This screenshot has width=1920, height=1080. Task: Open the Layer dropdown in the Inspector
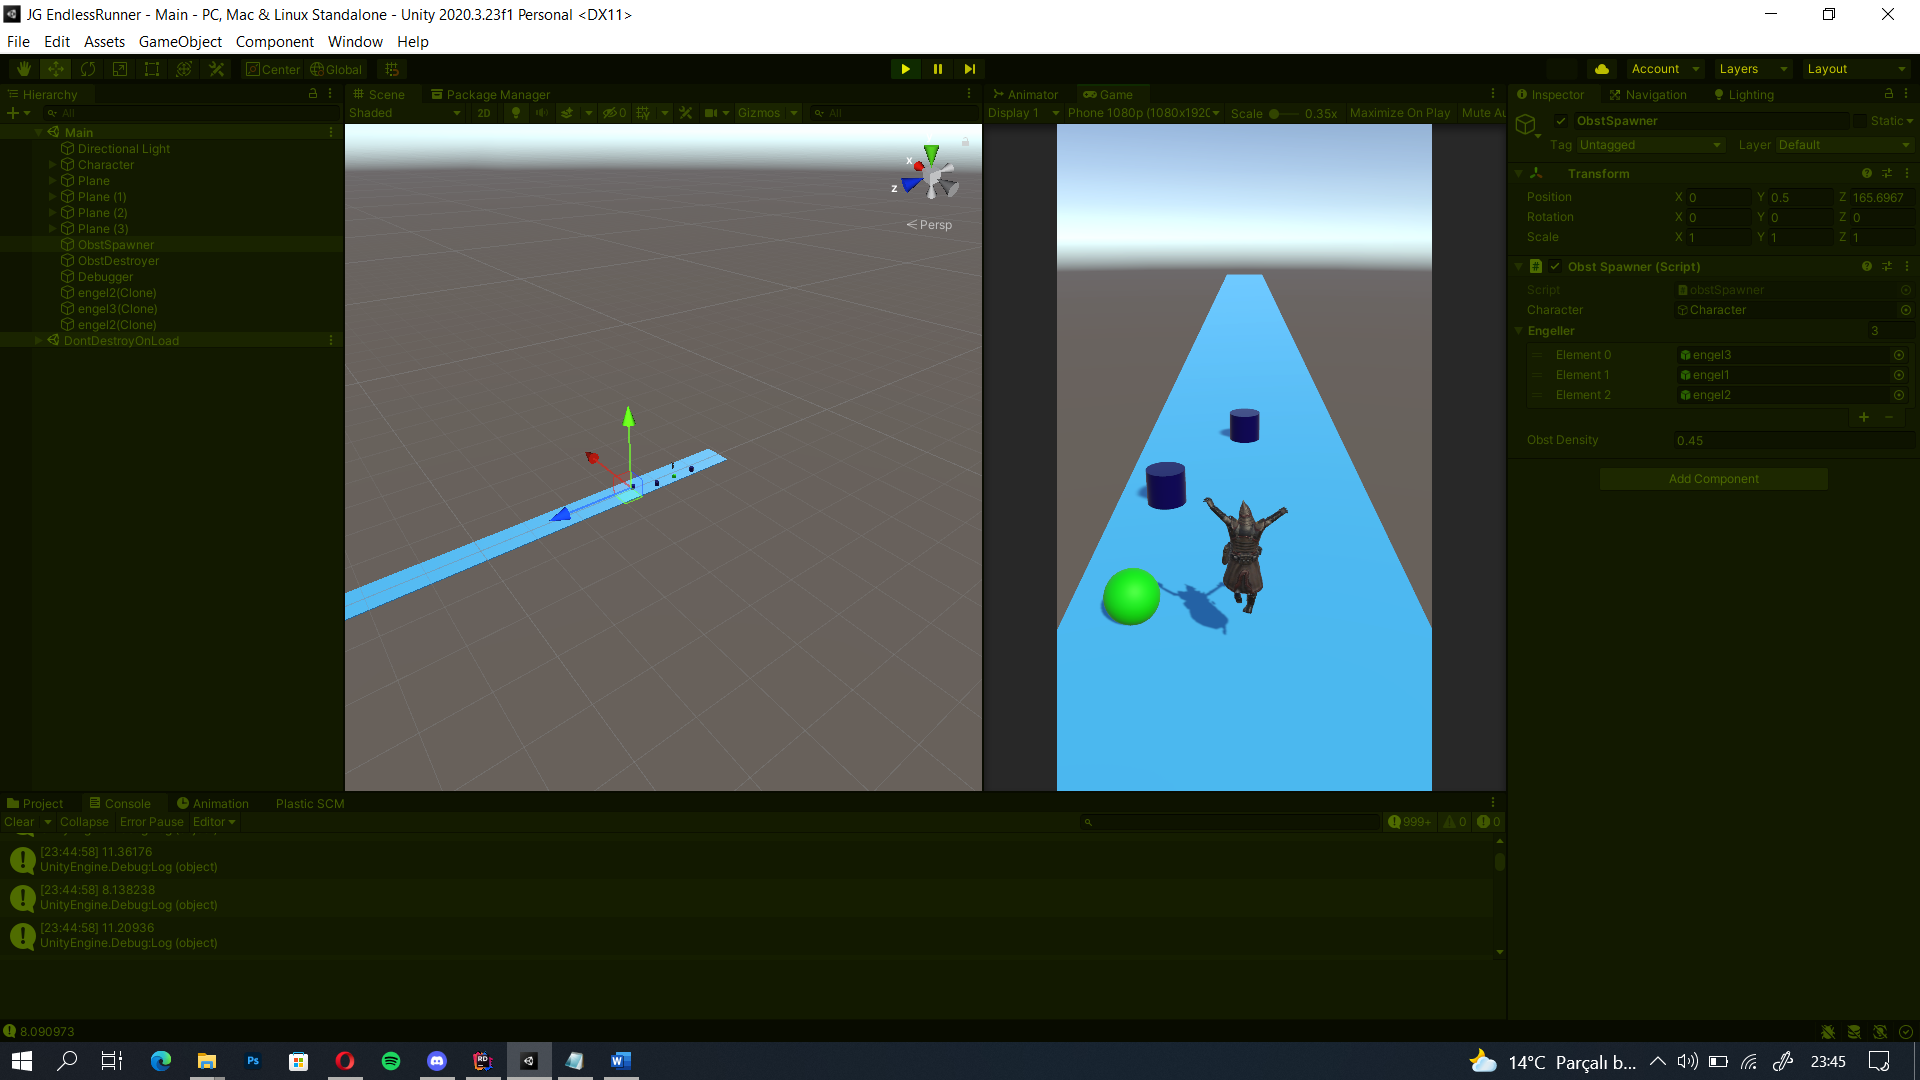point(1843,144)
